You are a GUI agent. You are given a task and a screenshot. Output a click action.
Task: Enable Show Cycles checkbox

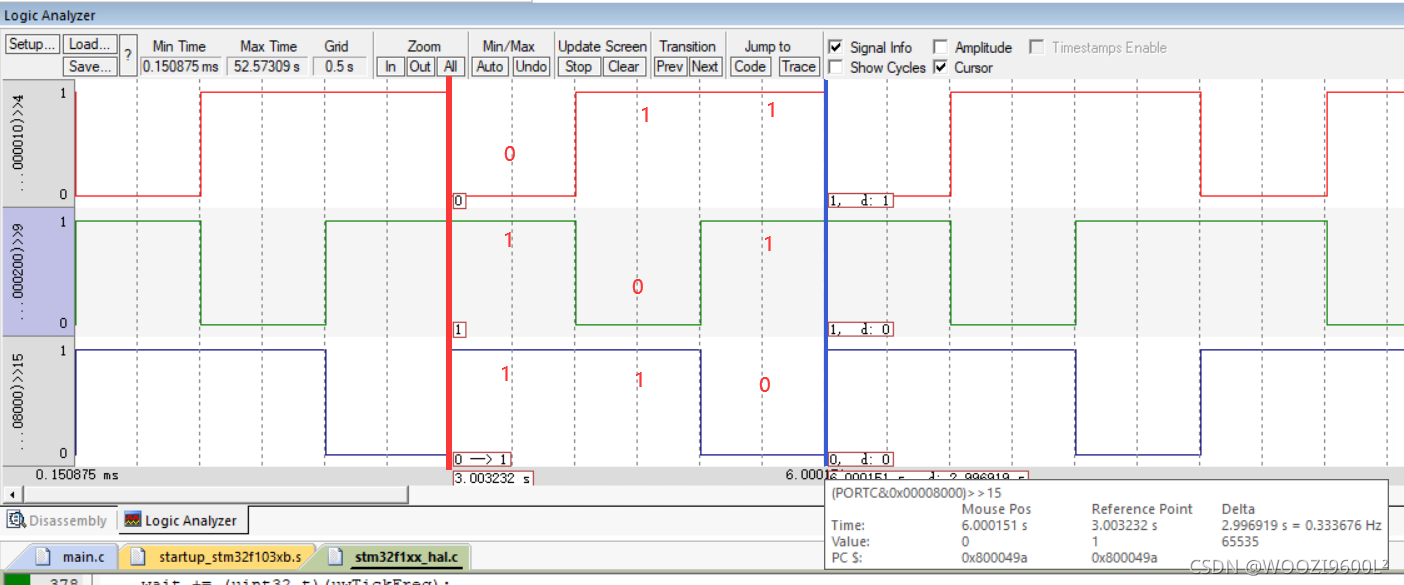(x=836, y=67)
